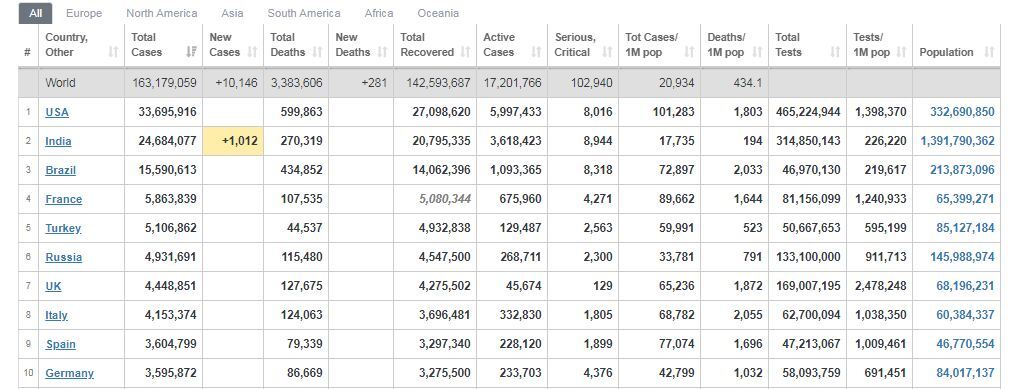Open the Spain country link
This screenshot has height=389, width=1022.
tap(60, 344)
